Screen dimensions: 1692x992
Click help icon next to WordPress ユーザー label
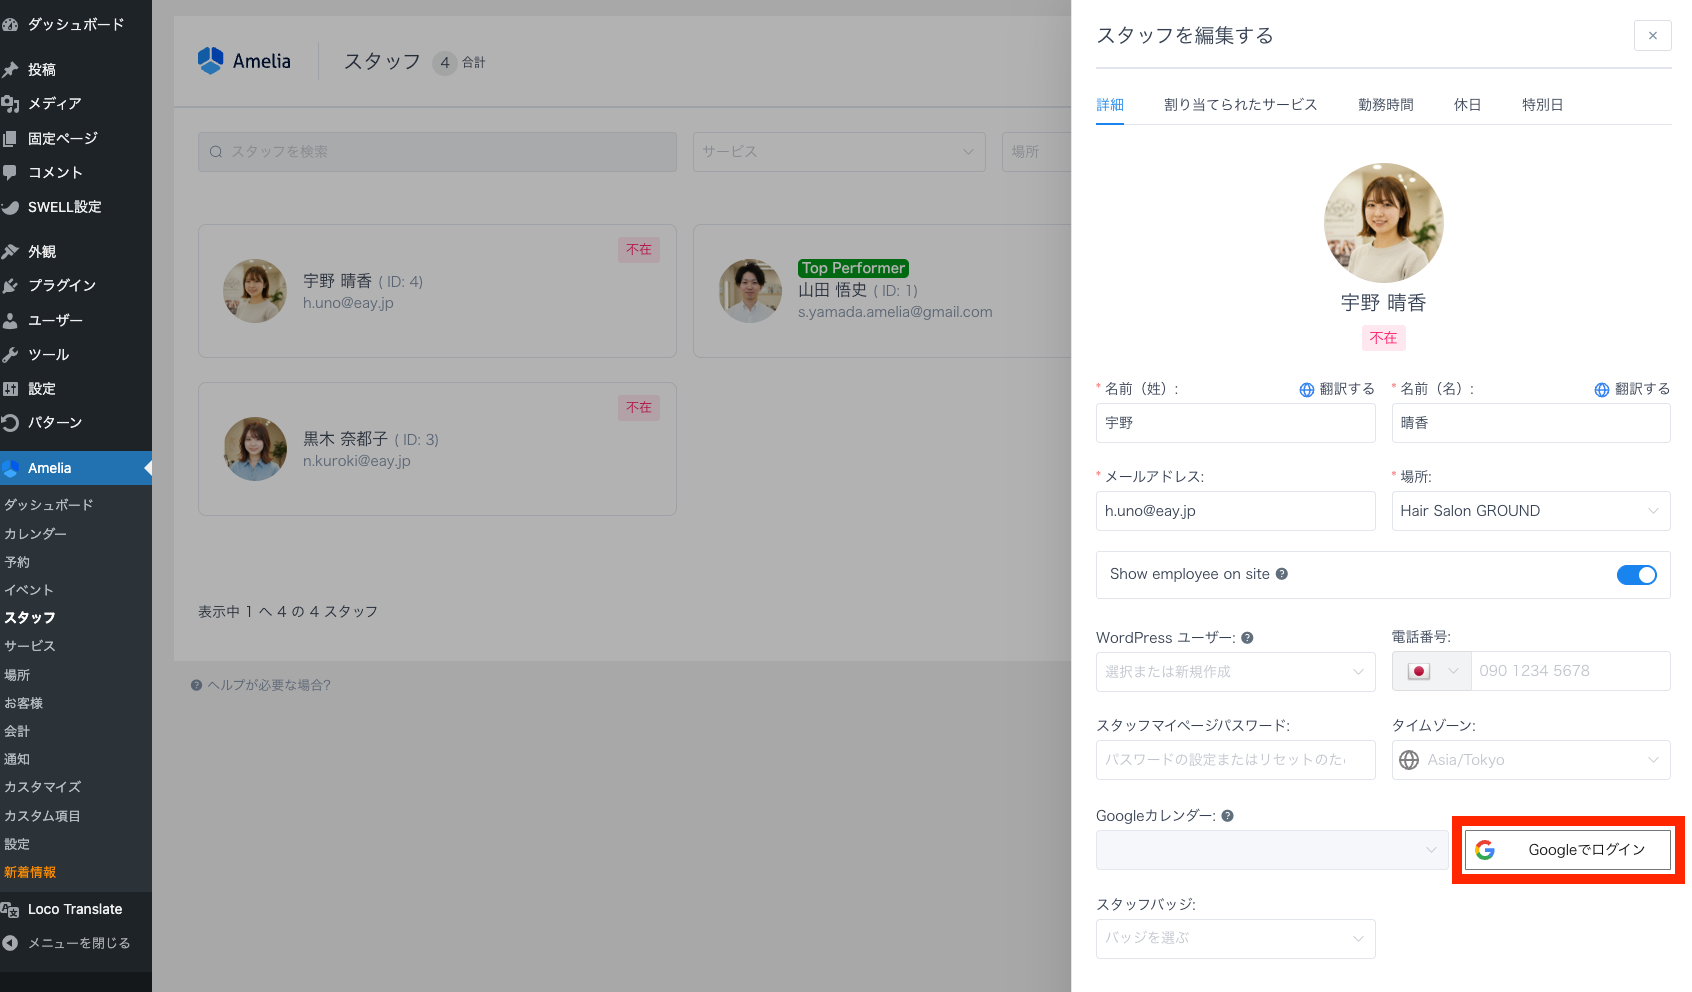1247,638
